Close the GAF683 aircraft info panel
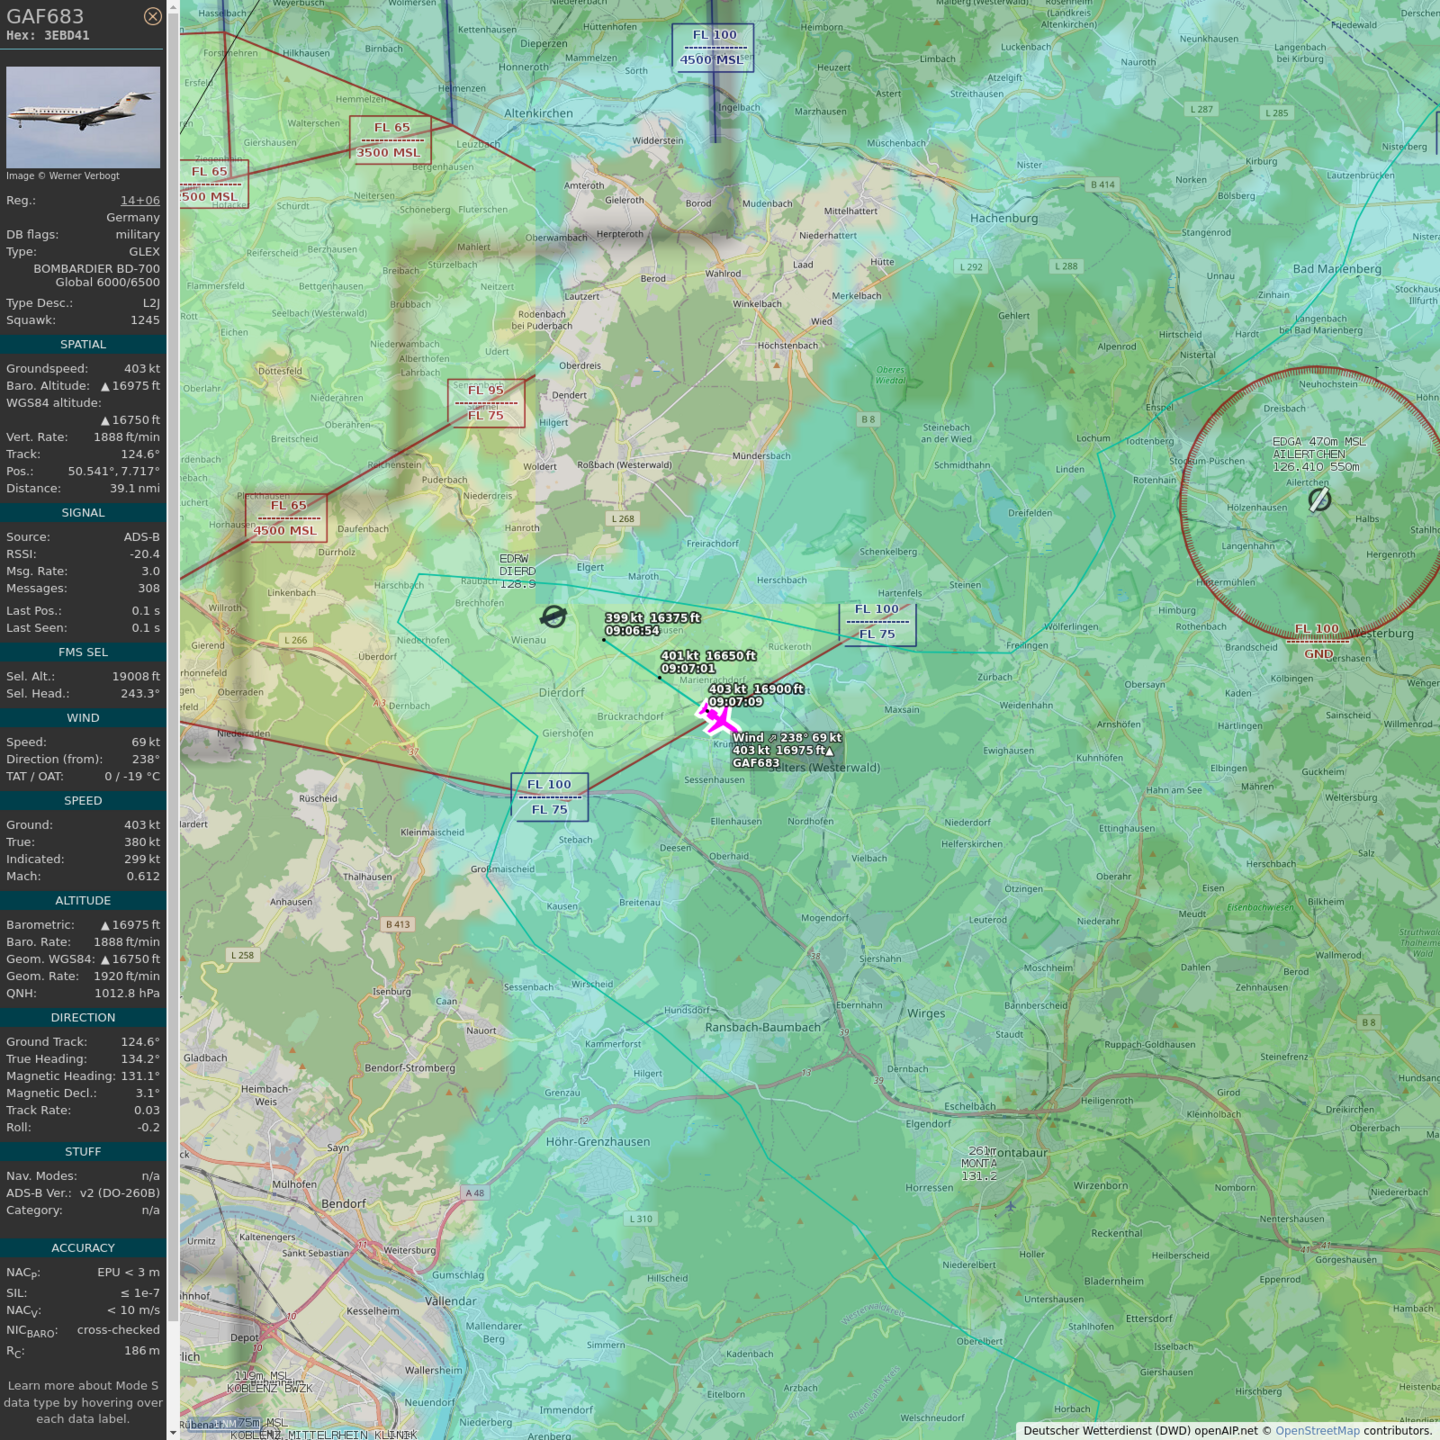 152,16
